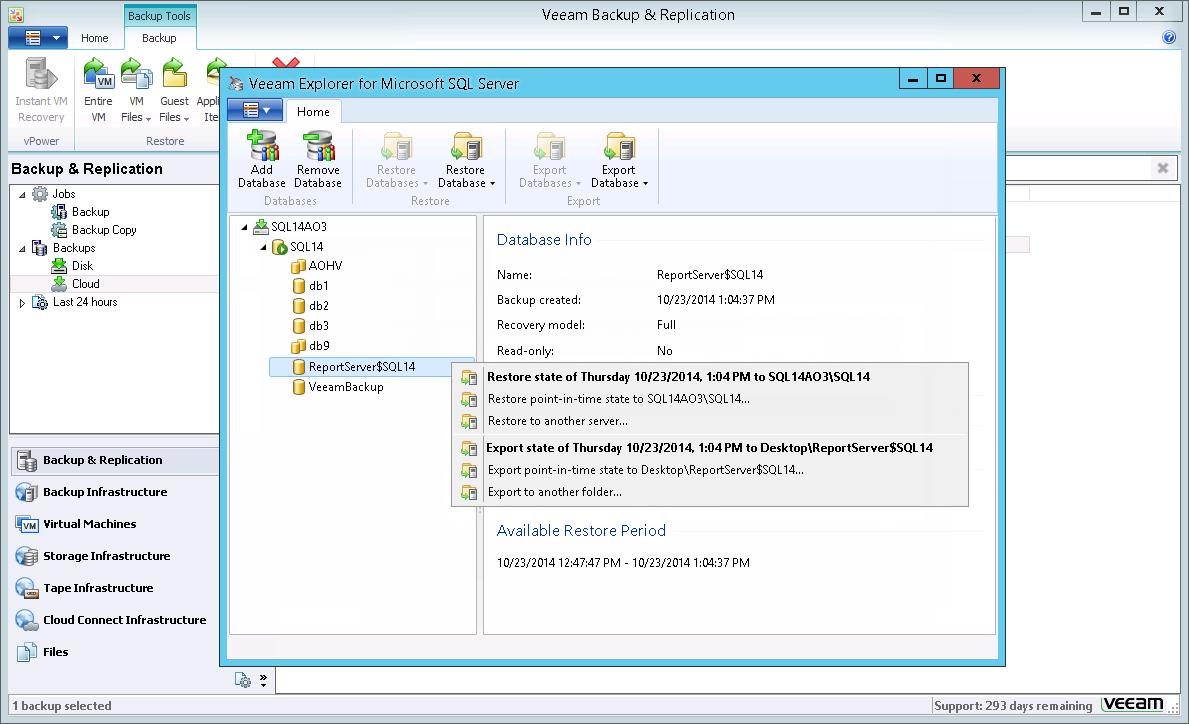The width and height of the screenshot is (1189, 724).
Task: Open main Veeam application menu button
Action: click(x=38, y=38)
